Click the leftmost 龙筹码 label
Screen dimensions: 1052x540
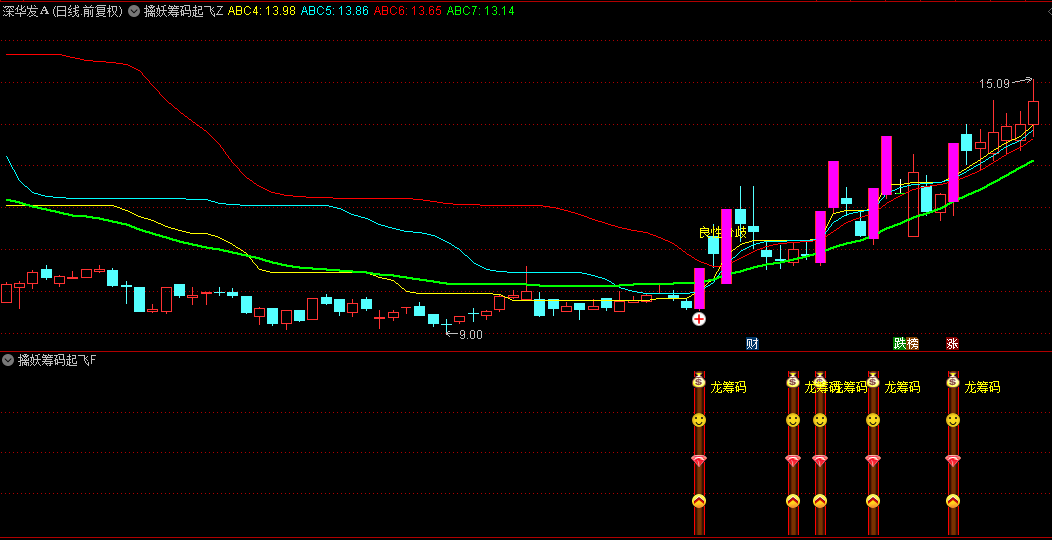coord(728,387)
